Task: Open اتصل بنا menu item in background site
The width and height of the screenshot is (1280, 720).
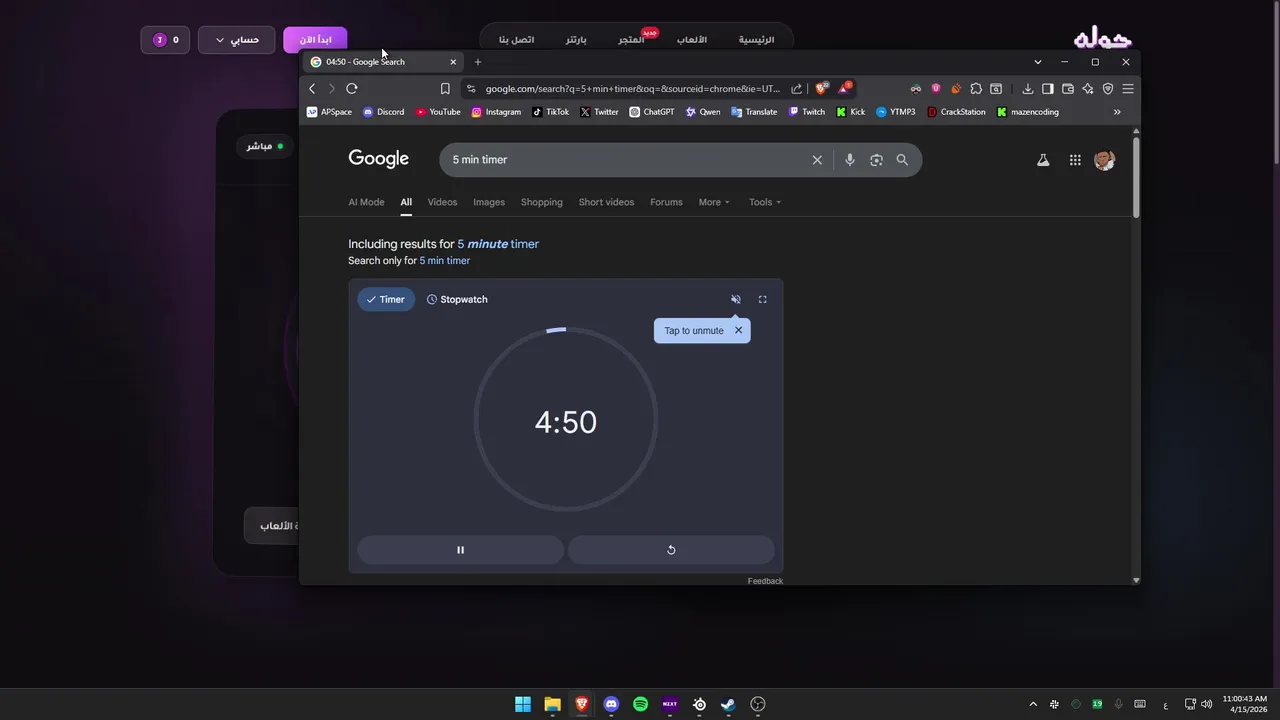Action: pos(517,40)
